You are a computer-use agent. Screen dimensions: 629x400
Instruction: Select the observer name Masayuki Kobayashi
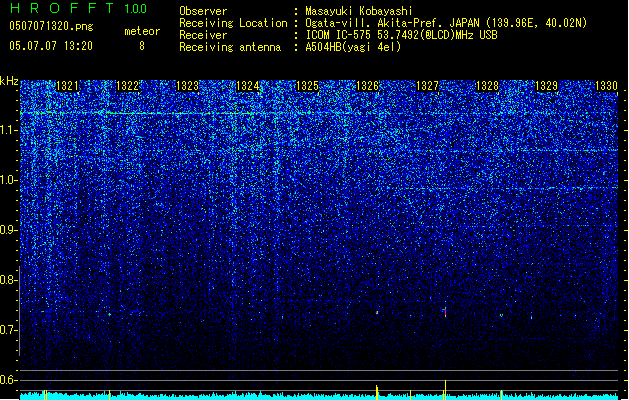[359, 11]
